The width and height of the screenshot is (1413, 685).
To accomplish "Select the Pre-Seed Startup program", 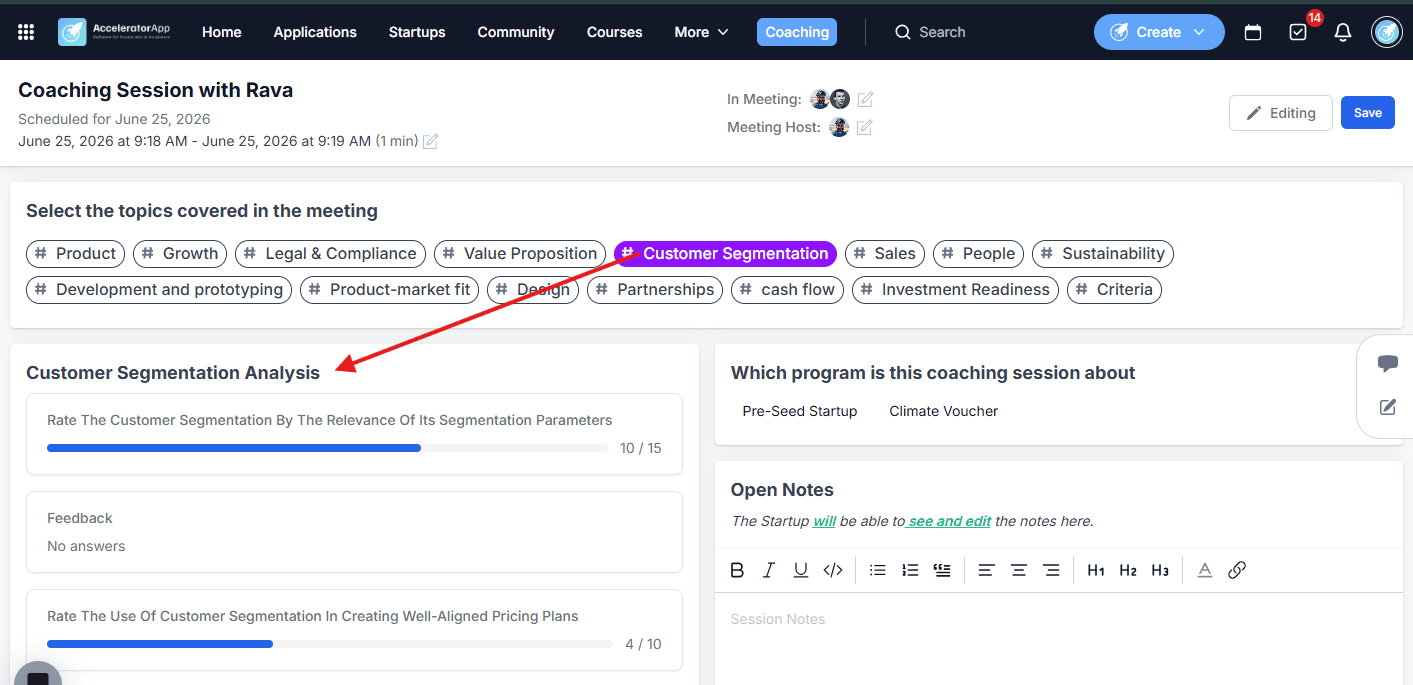I will point(800,411).
